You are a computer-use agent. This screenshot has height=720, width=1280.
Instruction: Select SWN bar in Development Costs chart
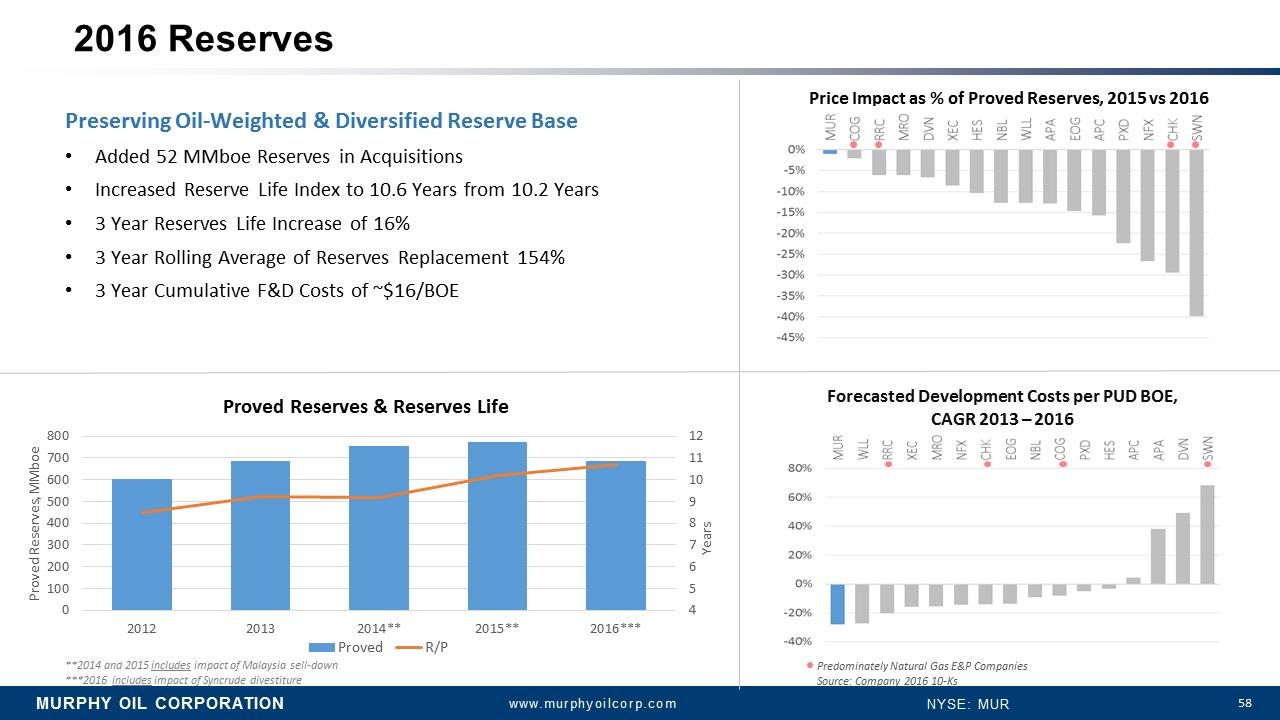coord(1207,535)
